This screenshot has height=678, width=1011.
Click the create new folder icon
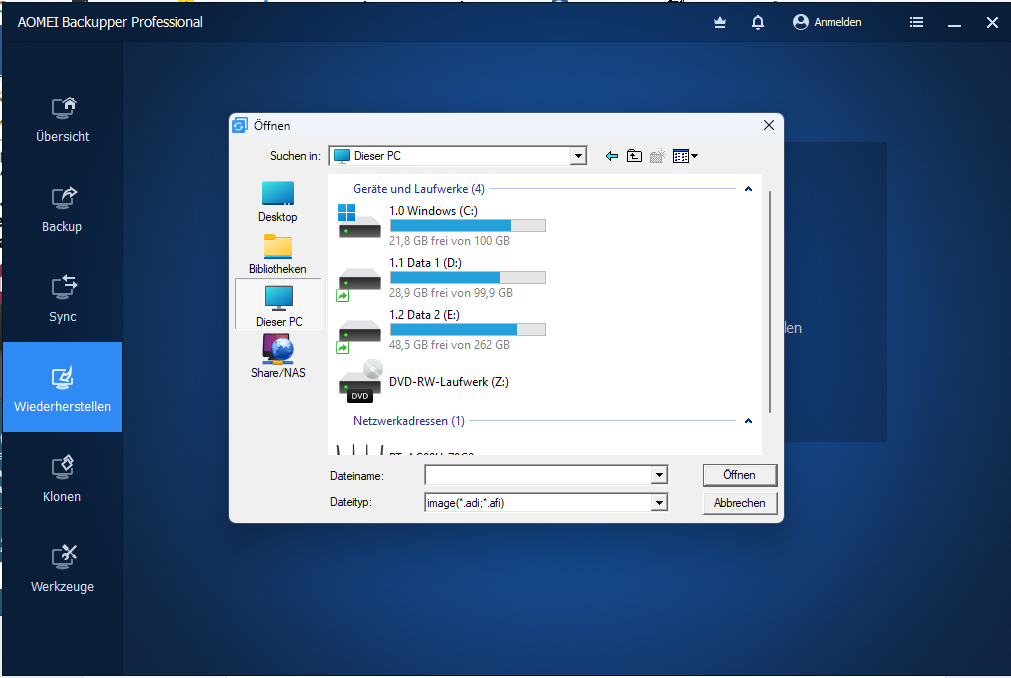(657, 156)
